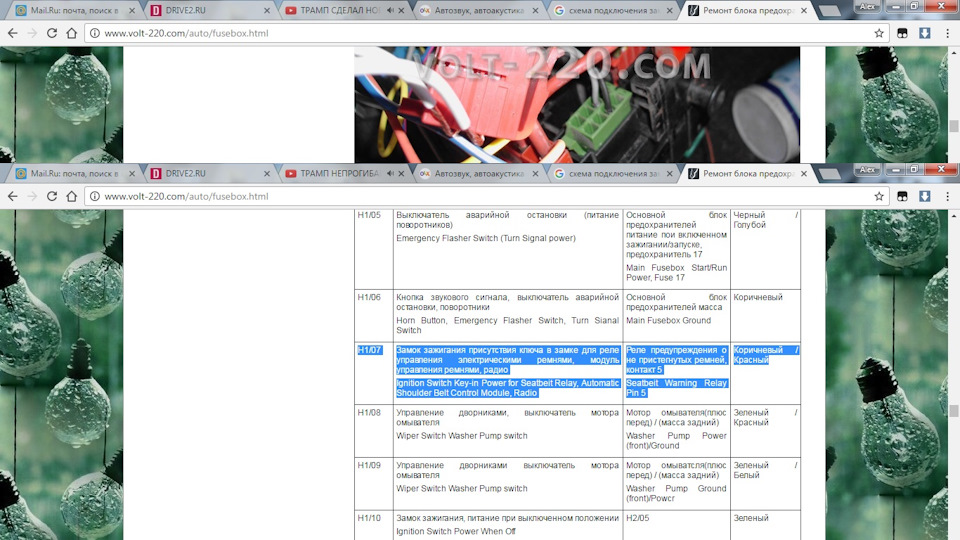
Task: Bookmark the page with the lower window's star icon
Action: click(x=879, y=196)
